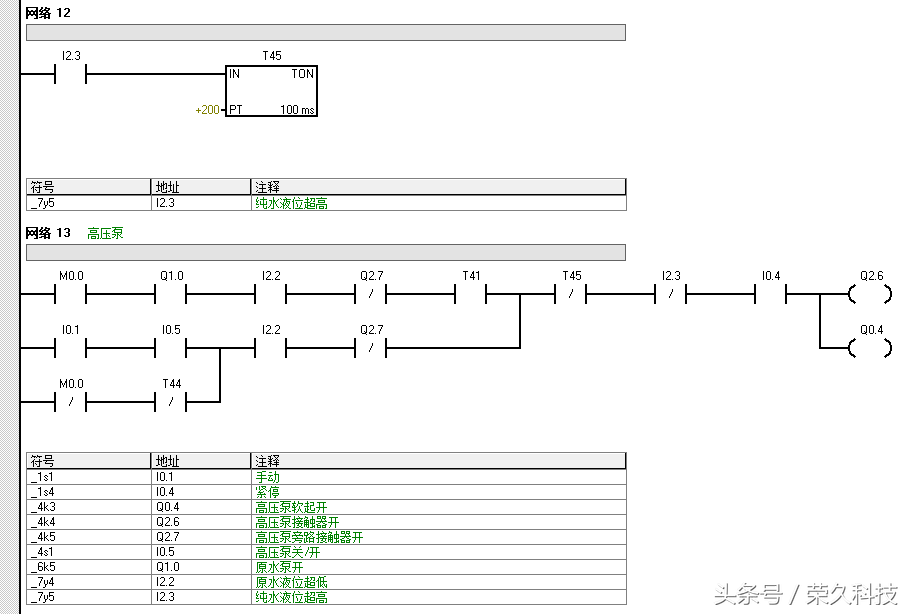This screenshot has height=614, width=912.
Task: Select the I0.1 contact in the ladder
Action: coord(70,348)
